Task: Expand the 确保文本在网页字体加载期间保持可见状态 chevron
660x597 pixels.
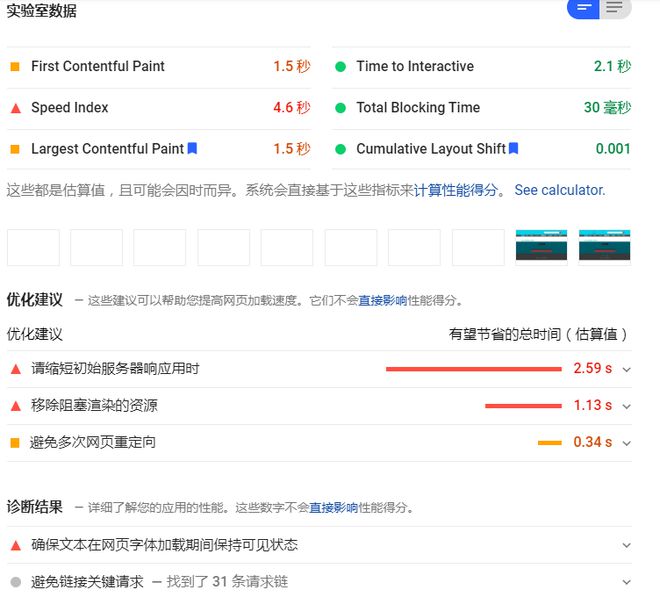Action: coord(626,546)
